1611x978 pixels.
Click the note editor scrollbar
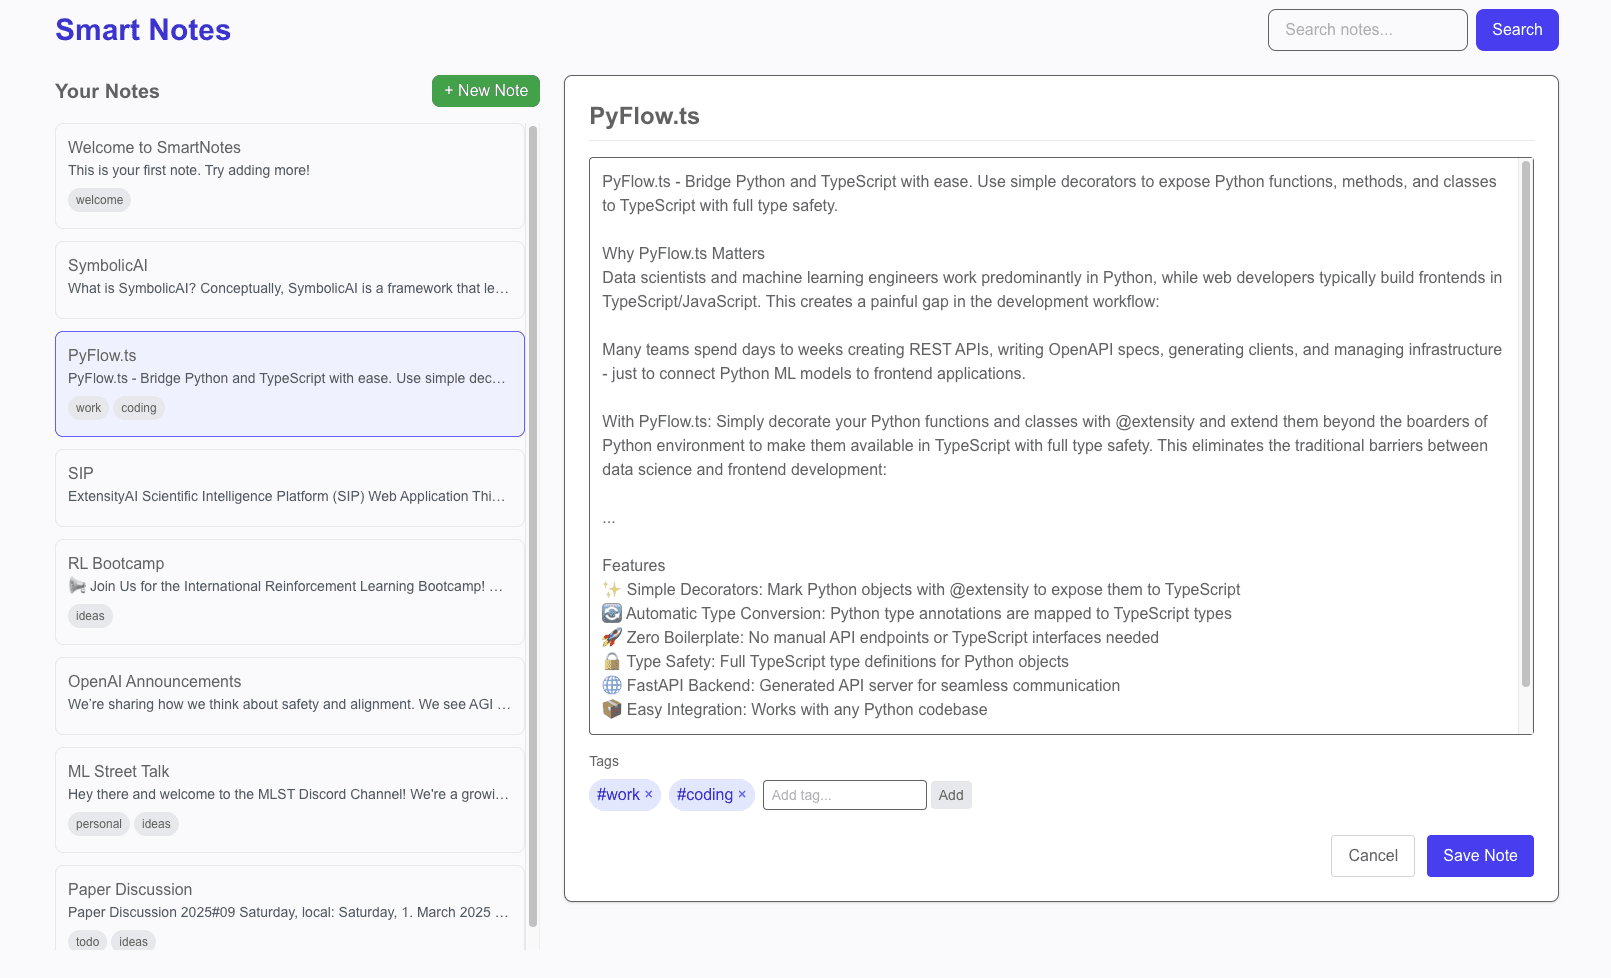(1526, 424)
